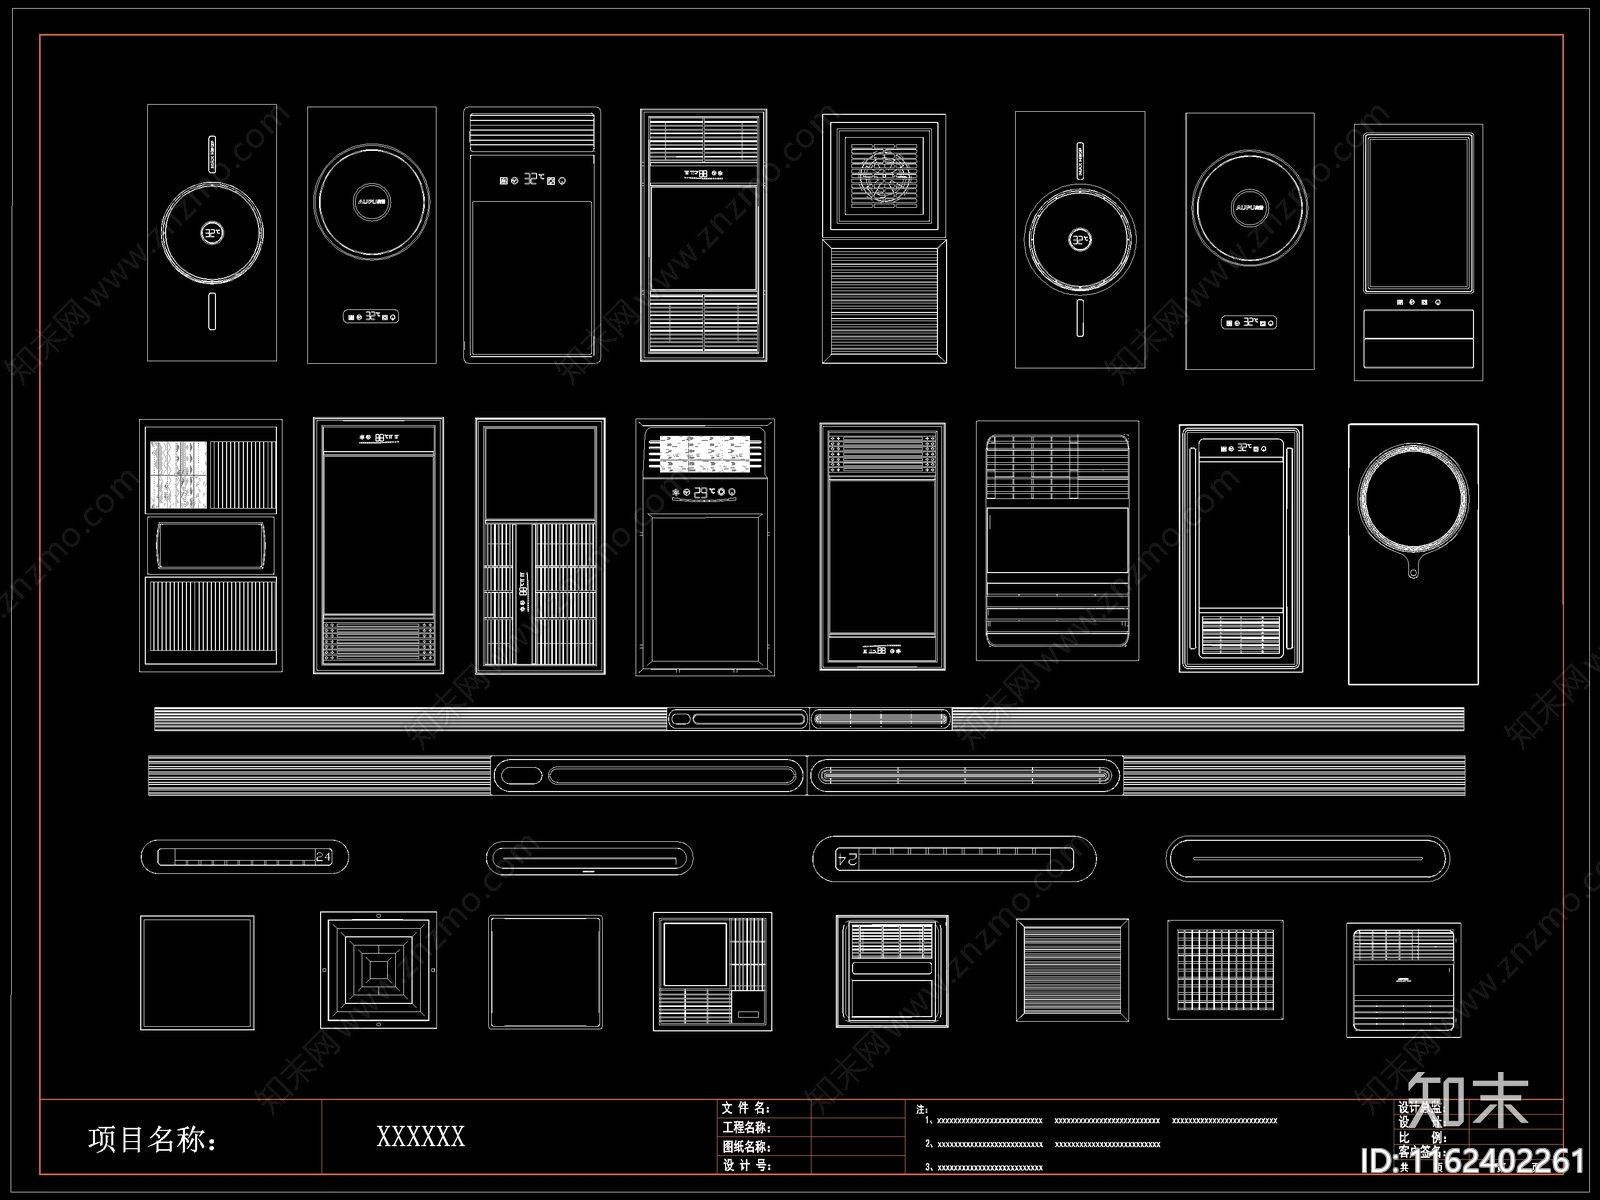This screenshot has height=1200, width=1600.
Task: Select the 文件名 field label
Action: pyautogui.click(x=746, y=1108)
